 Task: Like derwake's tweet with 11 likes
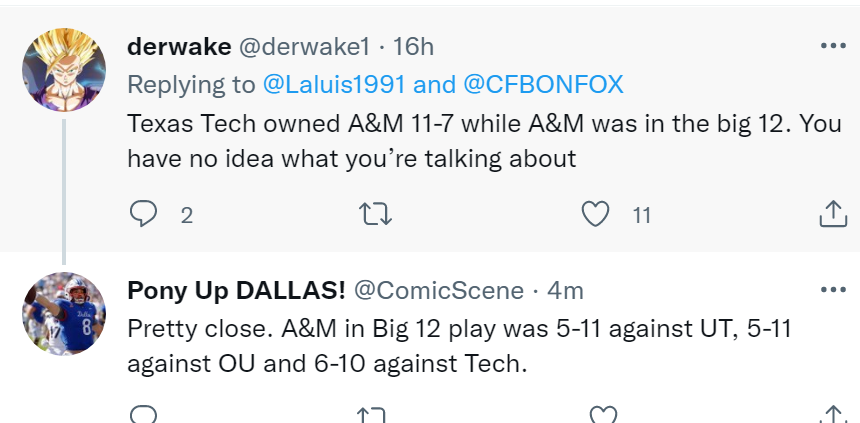pyautogui.click(x=596, y=213)
